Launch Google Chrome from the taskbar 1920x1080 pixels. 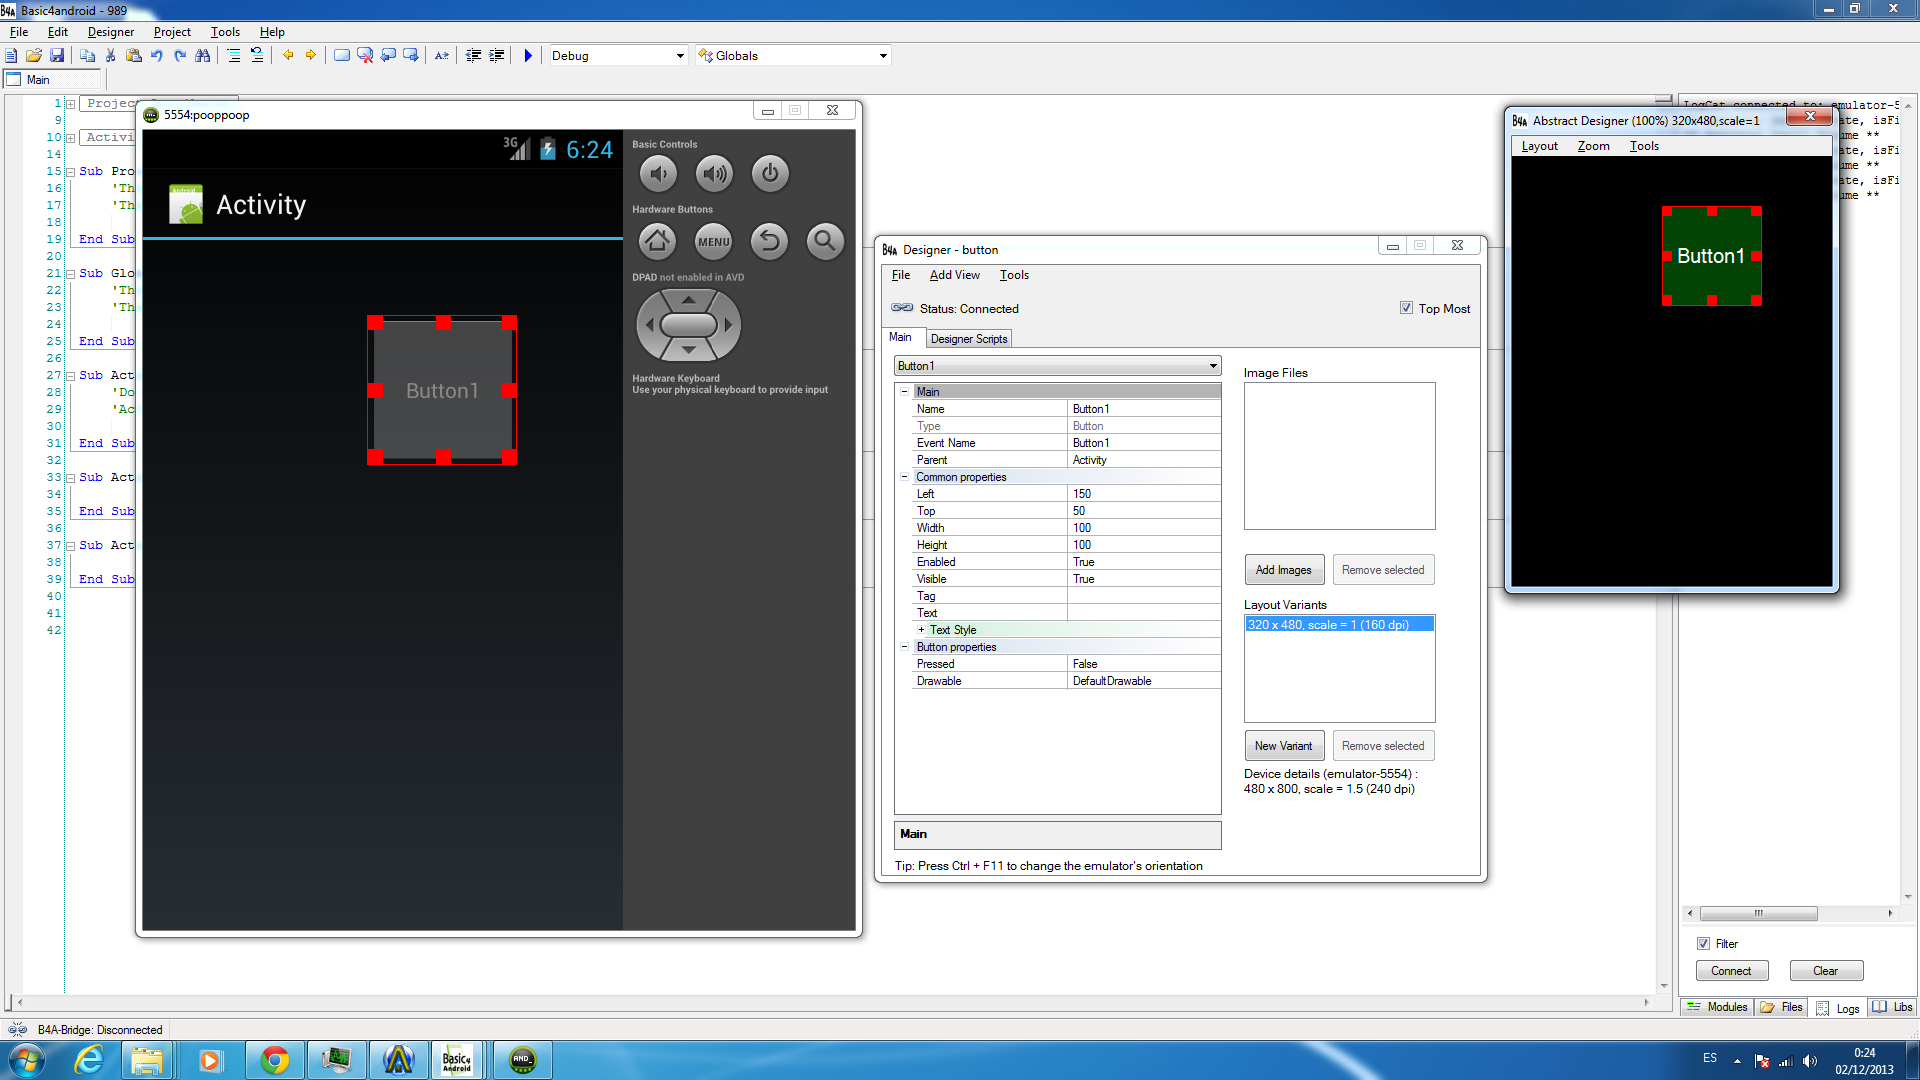pyautogui.click(x=275, y=1059)
